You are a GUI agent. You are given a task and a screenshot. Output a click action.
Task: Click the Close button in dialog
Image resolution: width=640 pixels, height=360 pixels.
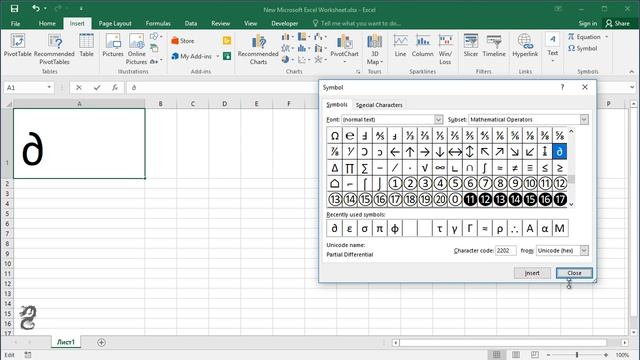[x=574, y=273]
